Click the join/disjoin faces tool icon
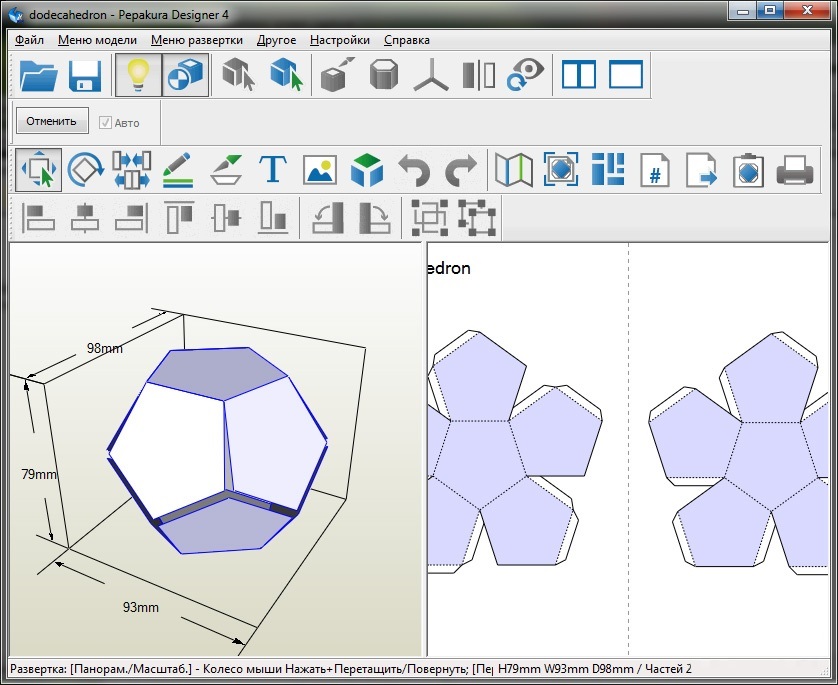 (x=132, y=170)
